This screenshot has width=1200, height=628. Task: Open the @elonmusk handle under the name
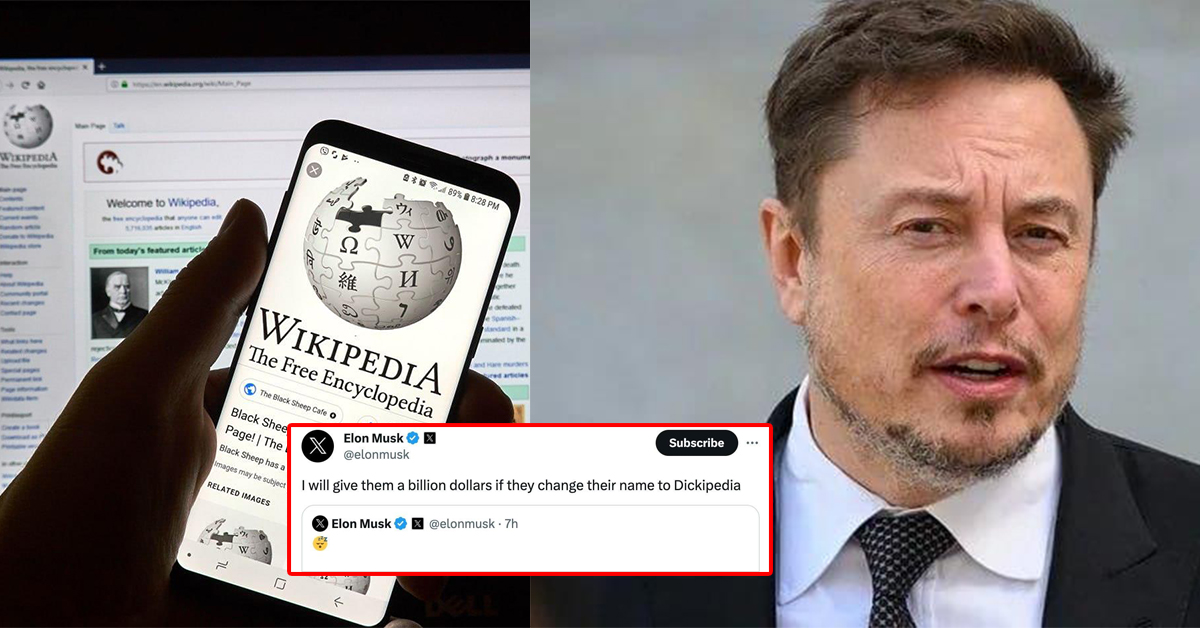tap(376, 455)
